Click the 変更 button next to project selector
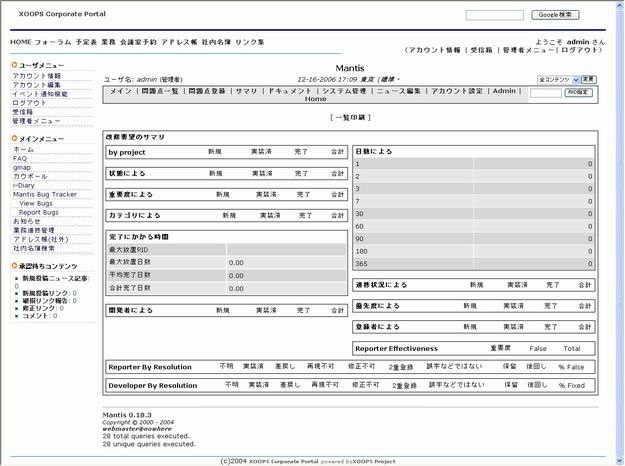This screenshot has height=466, width=625. pos(589,78)
